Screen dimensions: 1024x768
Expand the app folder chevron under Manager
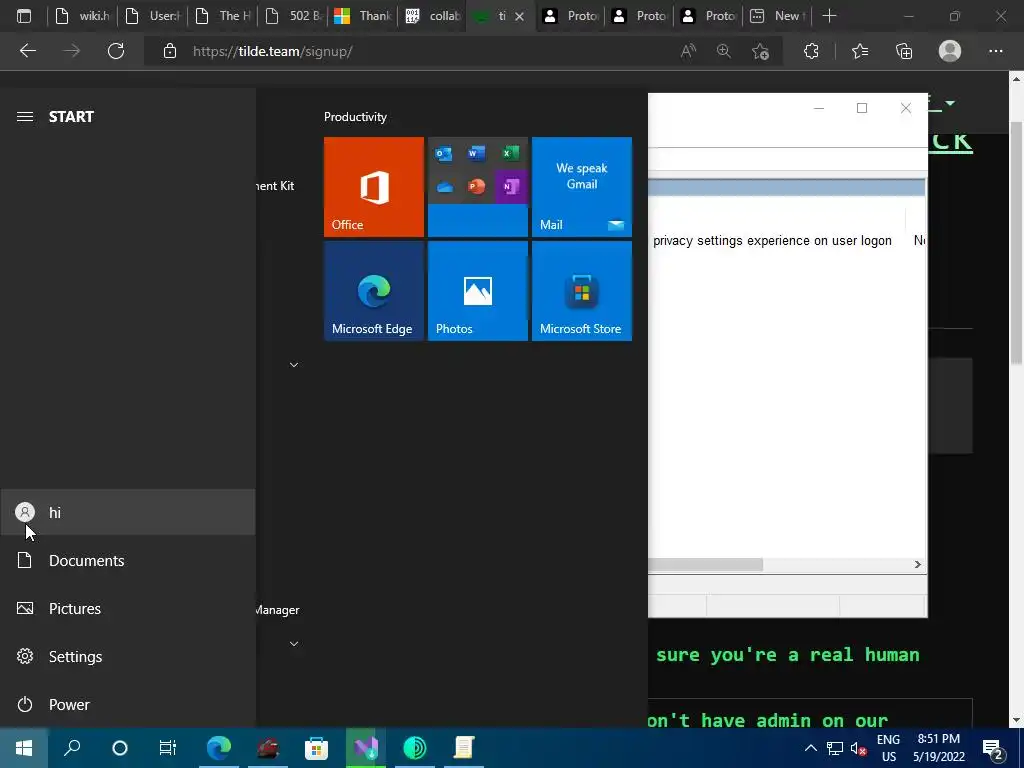coord(294,643)
